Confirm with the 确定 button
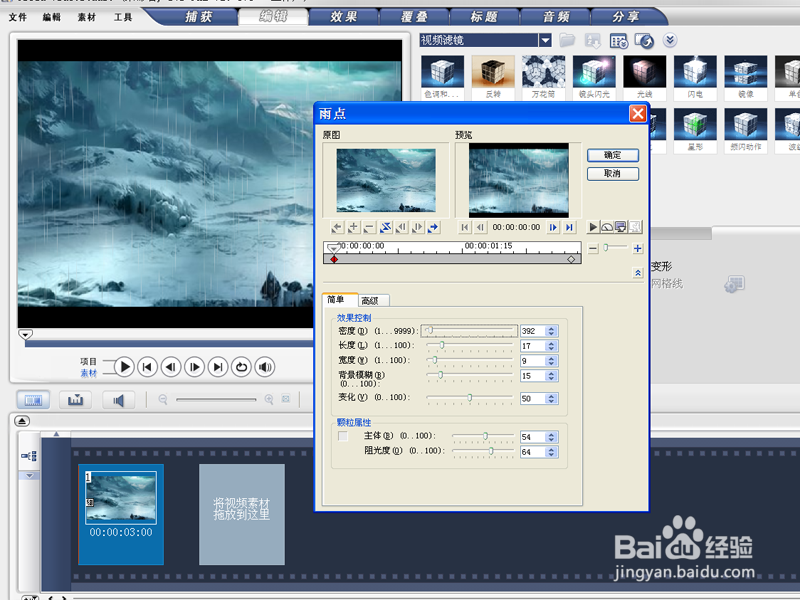Image resolution: width=800 pixels, height=600 pixels. click(613, 155)
